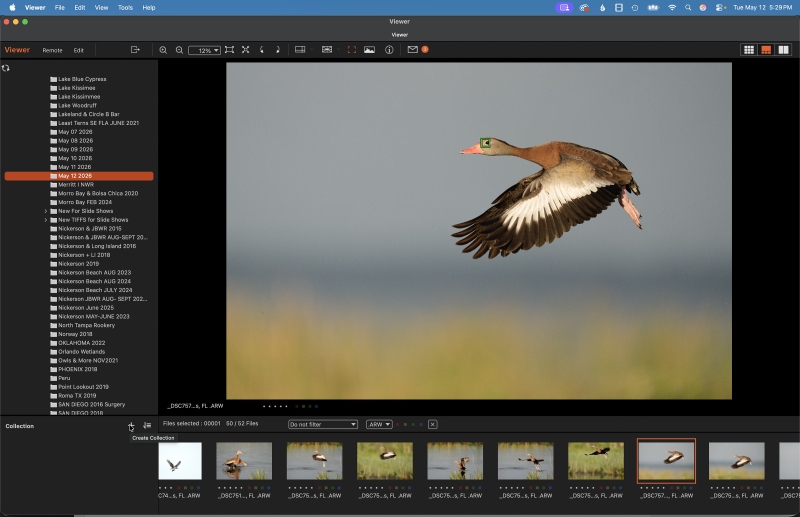Open the .ARW file type dropdown

(x=379, y=424)
